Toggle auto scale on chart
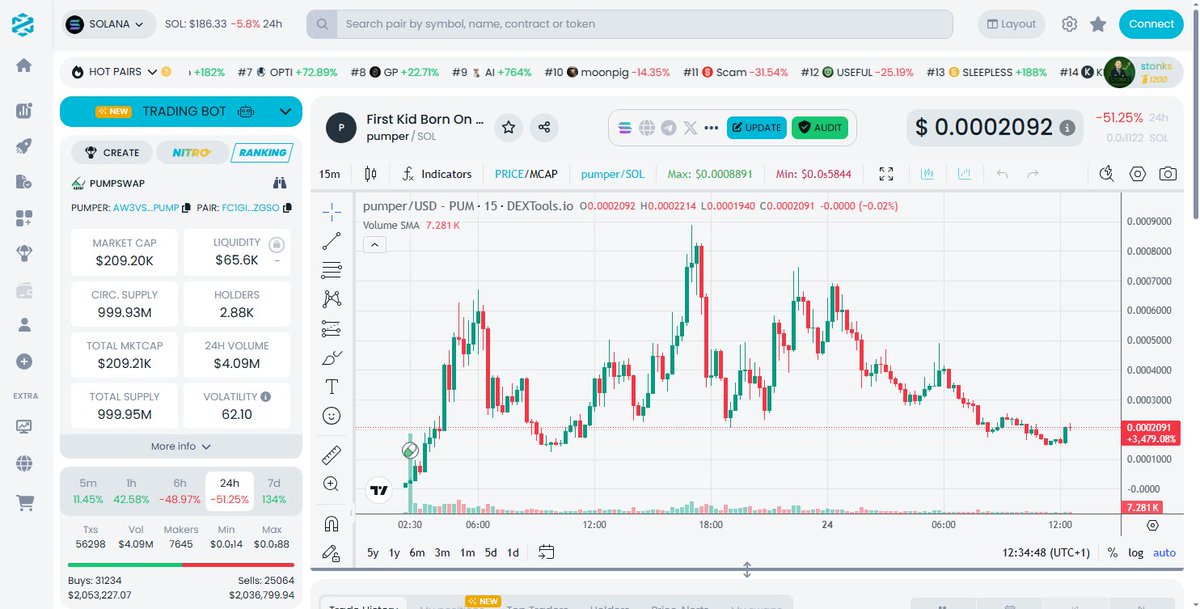This screenshot has height=609, width=1200. (1164, 552)
